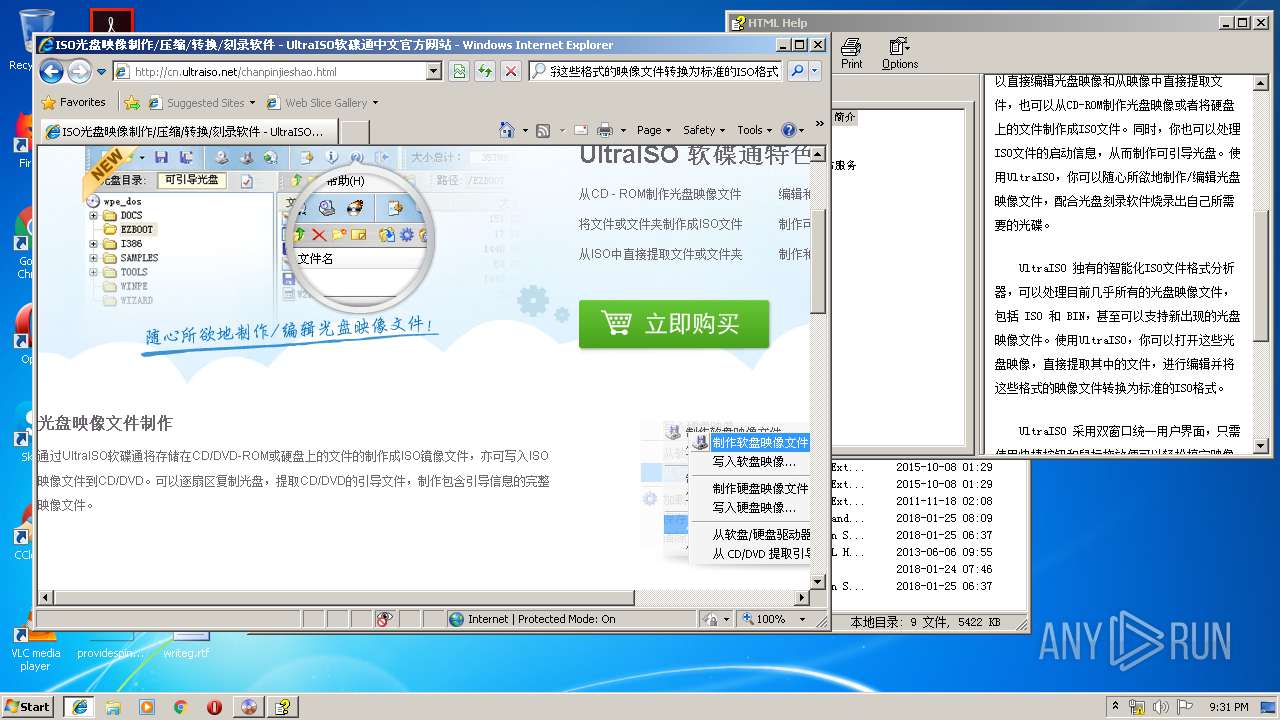Open Options in HTML Help window
The width and height of the screenshot is (1280, 720).
click(900, 53)
